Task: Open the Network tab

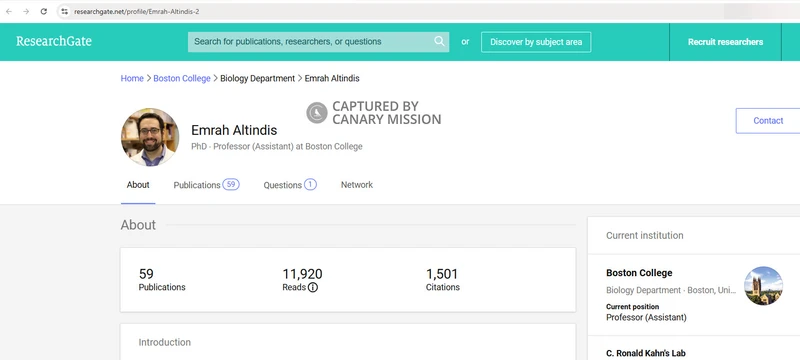Action: tap(357, 185)
